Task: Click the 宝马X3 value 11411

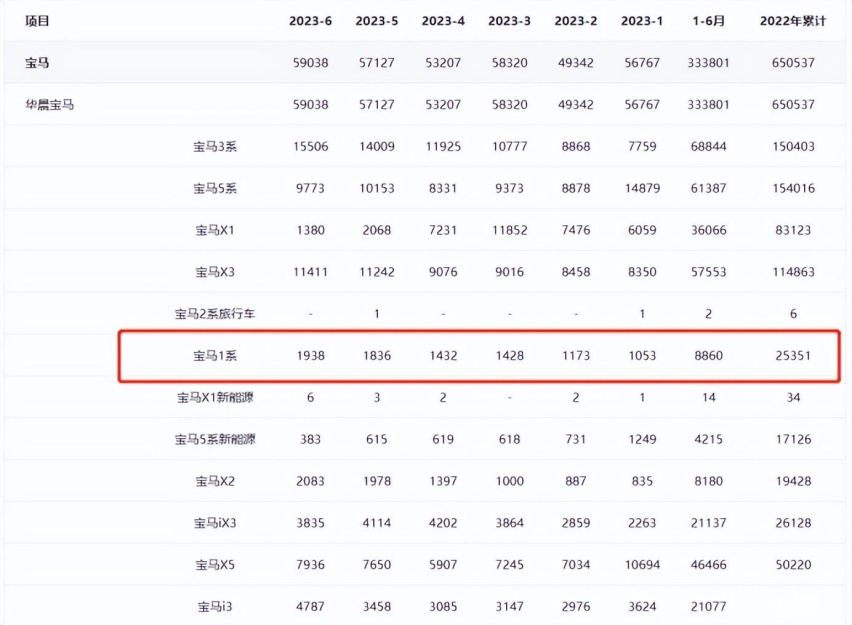Action: (310, 272)
